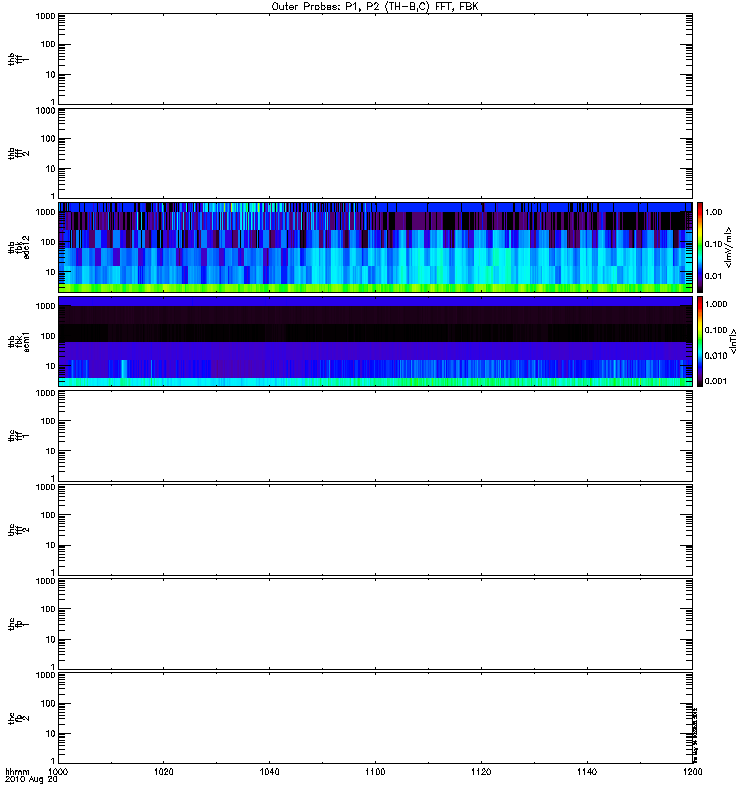Click the '100' y-tick of thc fff 1 panel
This screenshot has height=800, width=750.
point(48,421)
